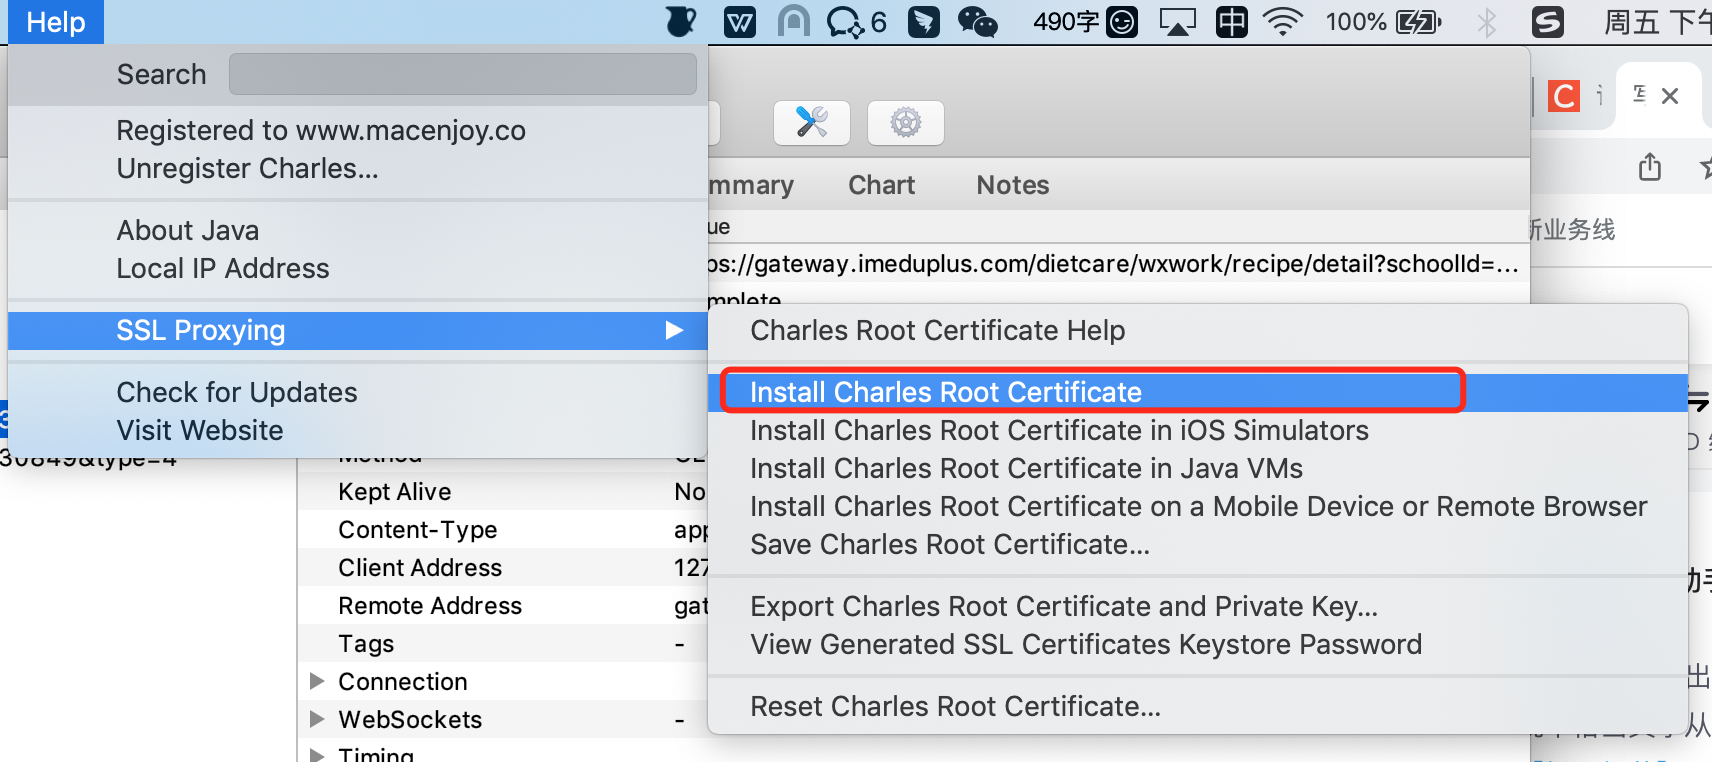Click the AirPlay display icon in menu bar

[x=1177, y=21]
